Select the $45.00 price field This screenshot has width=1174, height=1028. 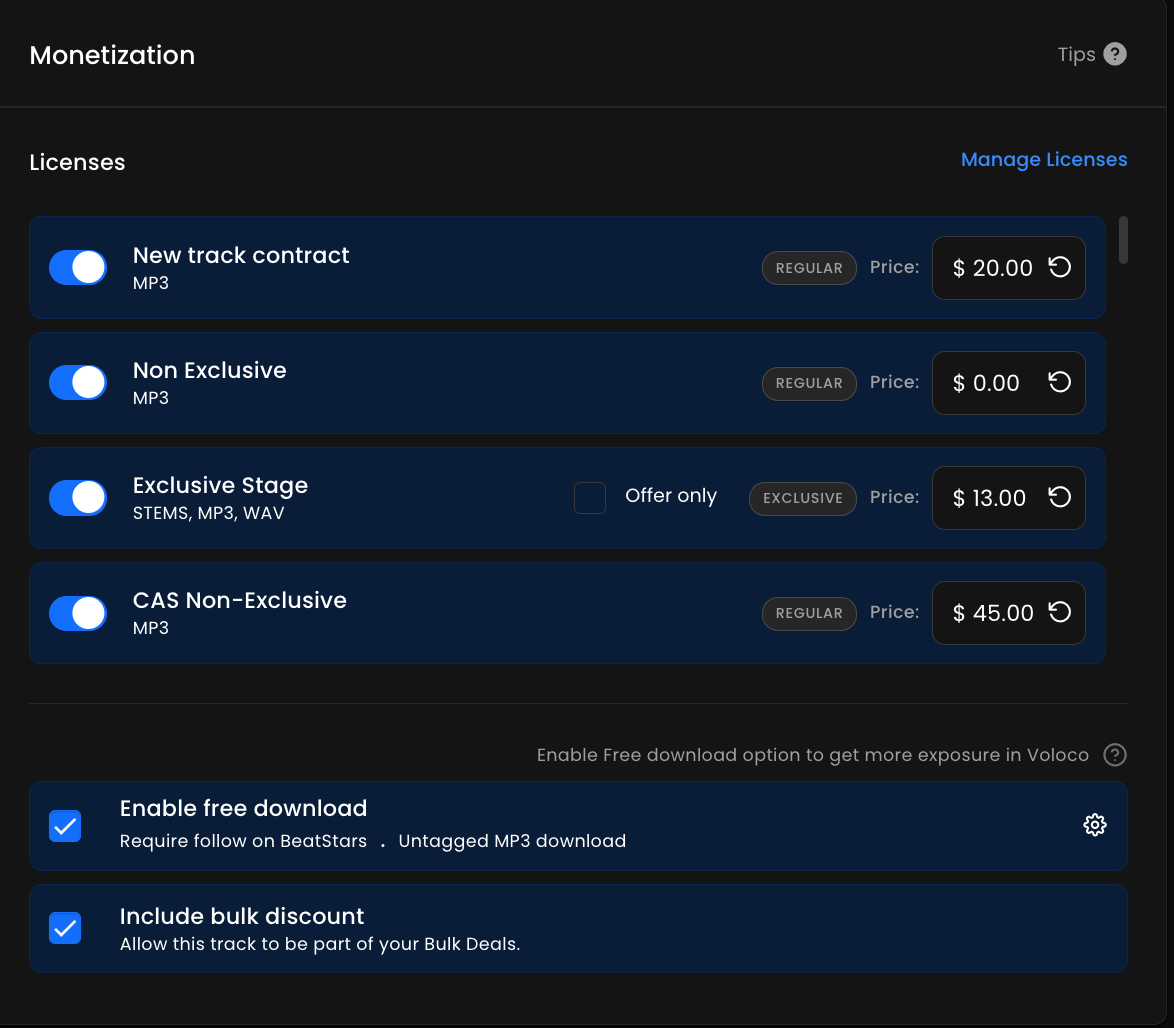pos(992,613)
